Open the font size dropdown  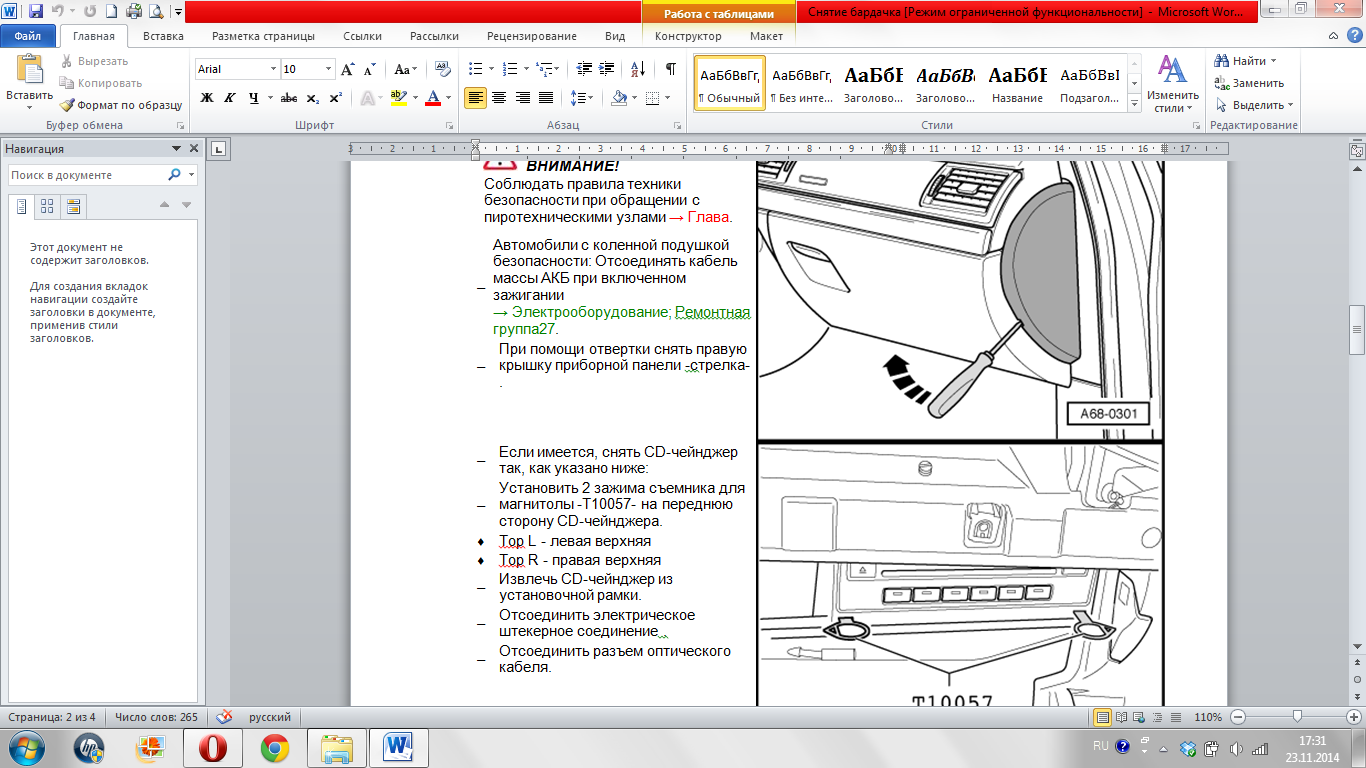tap(328, 69)
